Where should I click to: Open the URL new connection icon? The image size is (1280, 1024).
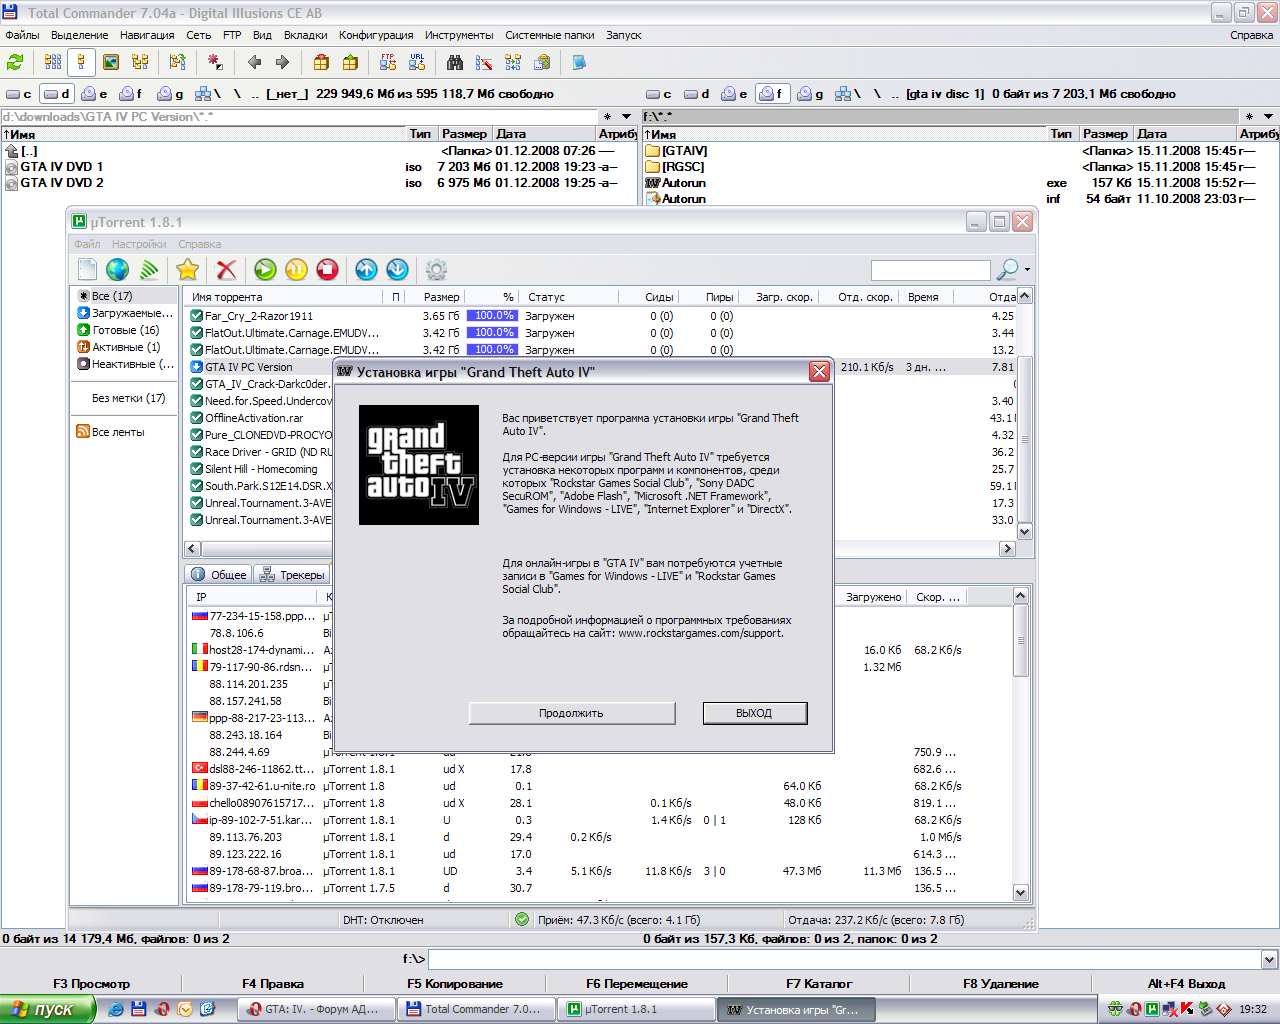417,62
